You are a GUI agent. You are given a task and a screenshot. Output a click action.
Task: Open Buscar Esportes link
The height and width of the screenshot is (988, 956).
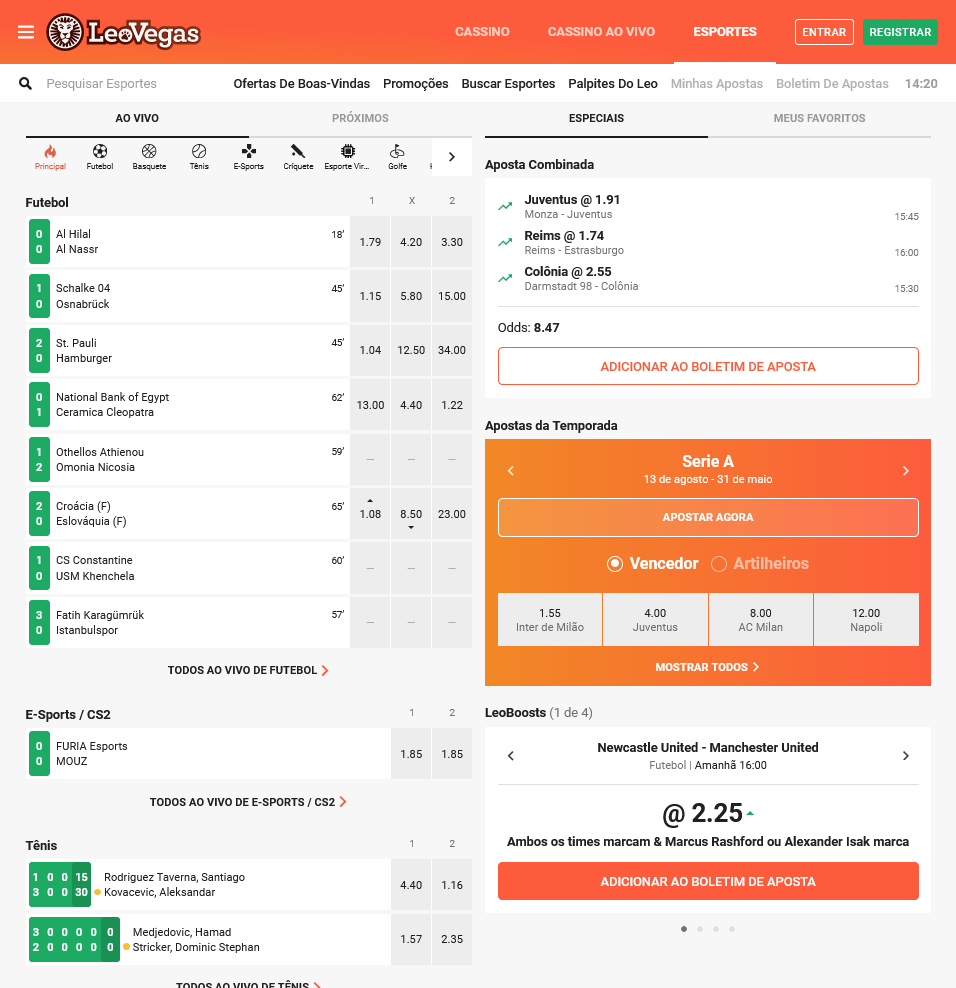pyautogui.click(x=508, y=83)
